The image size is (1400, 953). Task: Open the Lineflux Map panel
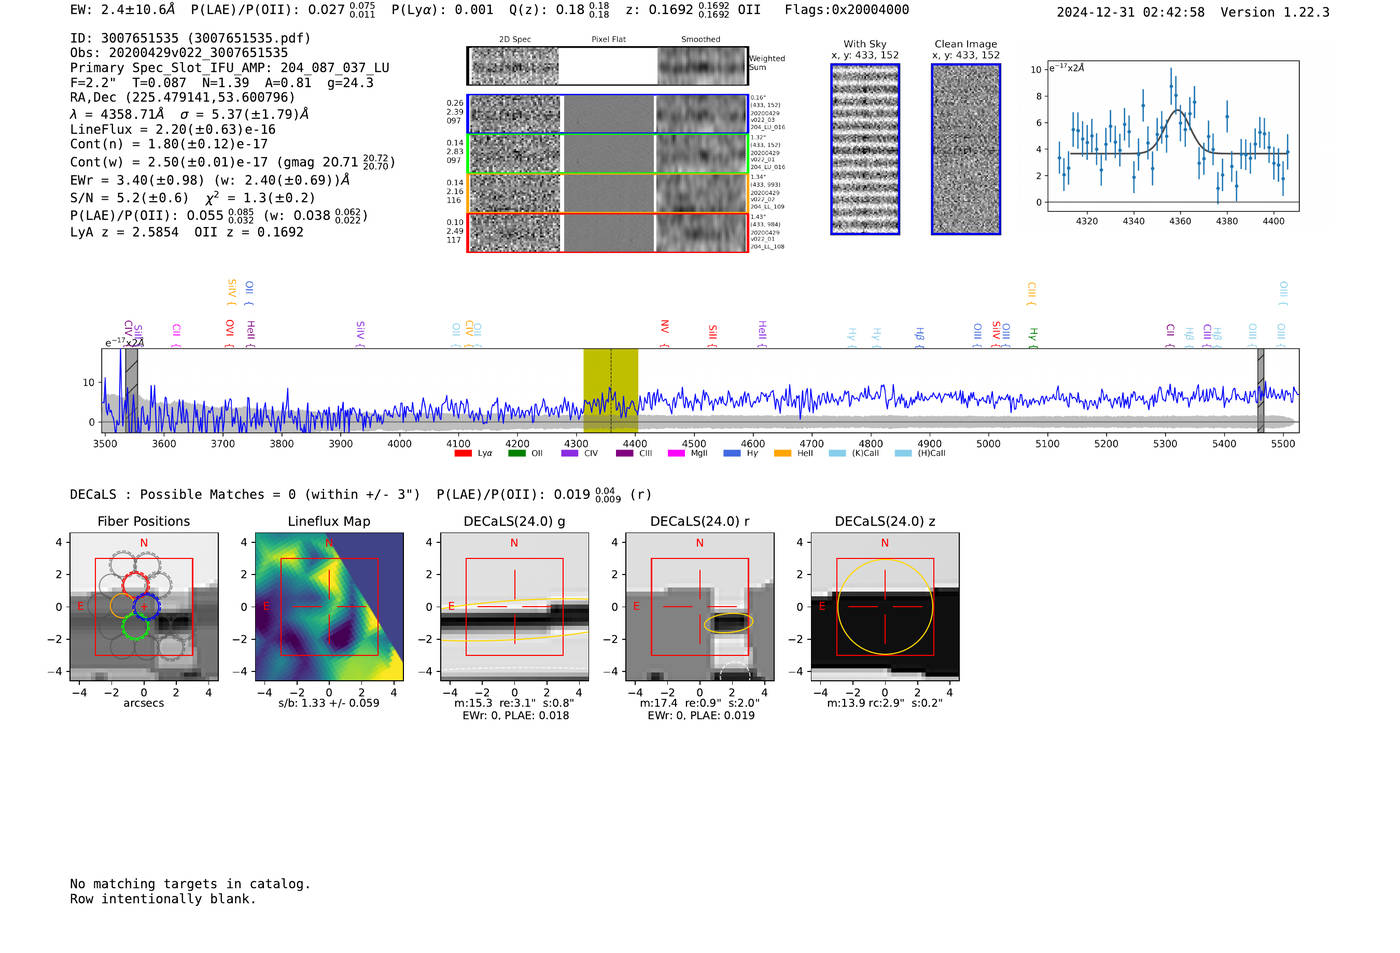(x=329, y=607)
